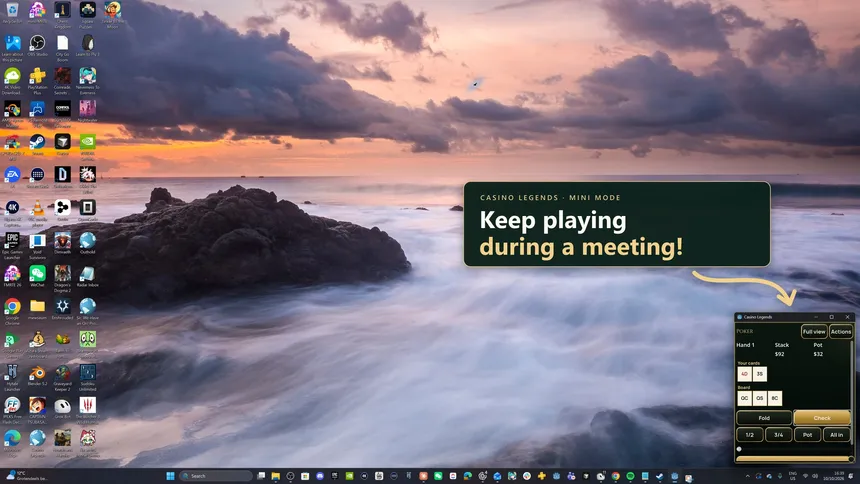Click Check in the Casino Legends poker window
Image resolution: width=860 pixels, height=484 pixels.
click(x=822, y=418)
